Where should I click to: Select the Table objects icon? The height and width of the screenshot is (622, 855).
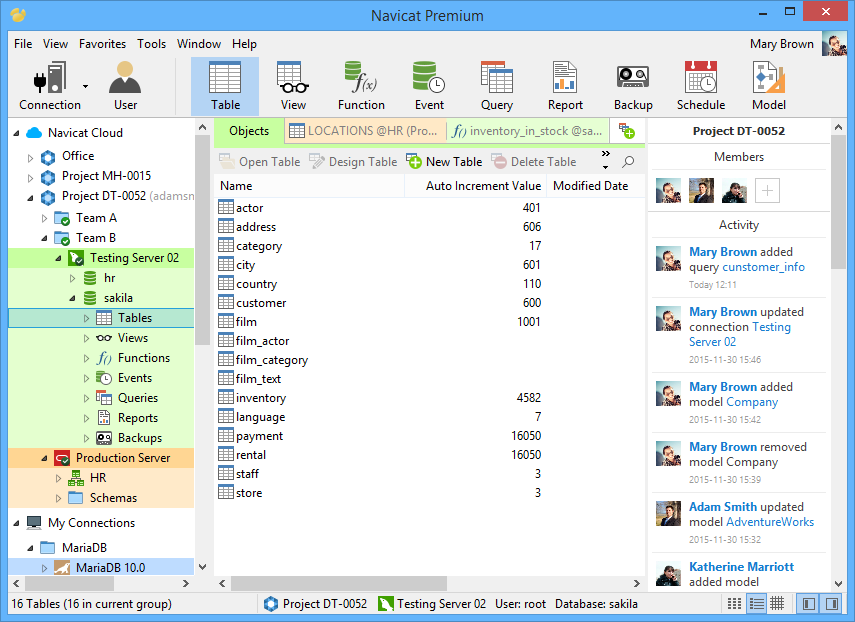(x=225, y=86)
